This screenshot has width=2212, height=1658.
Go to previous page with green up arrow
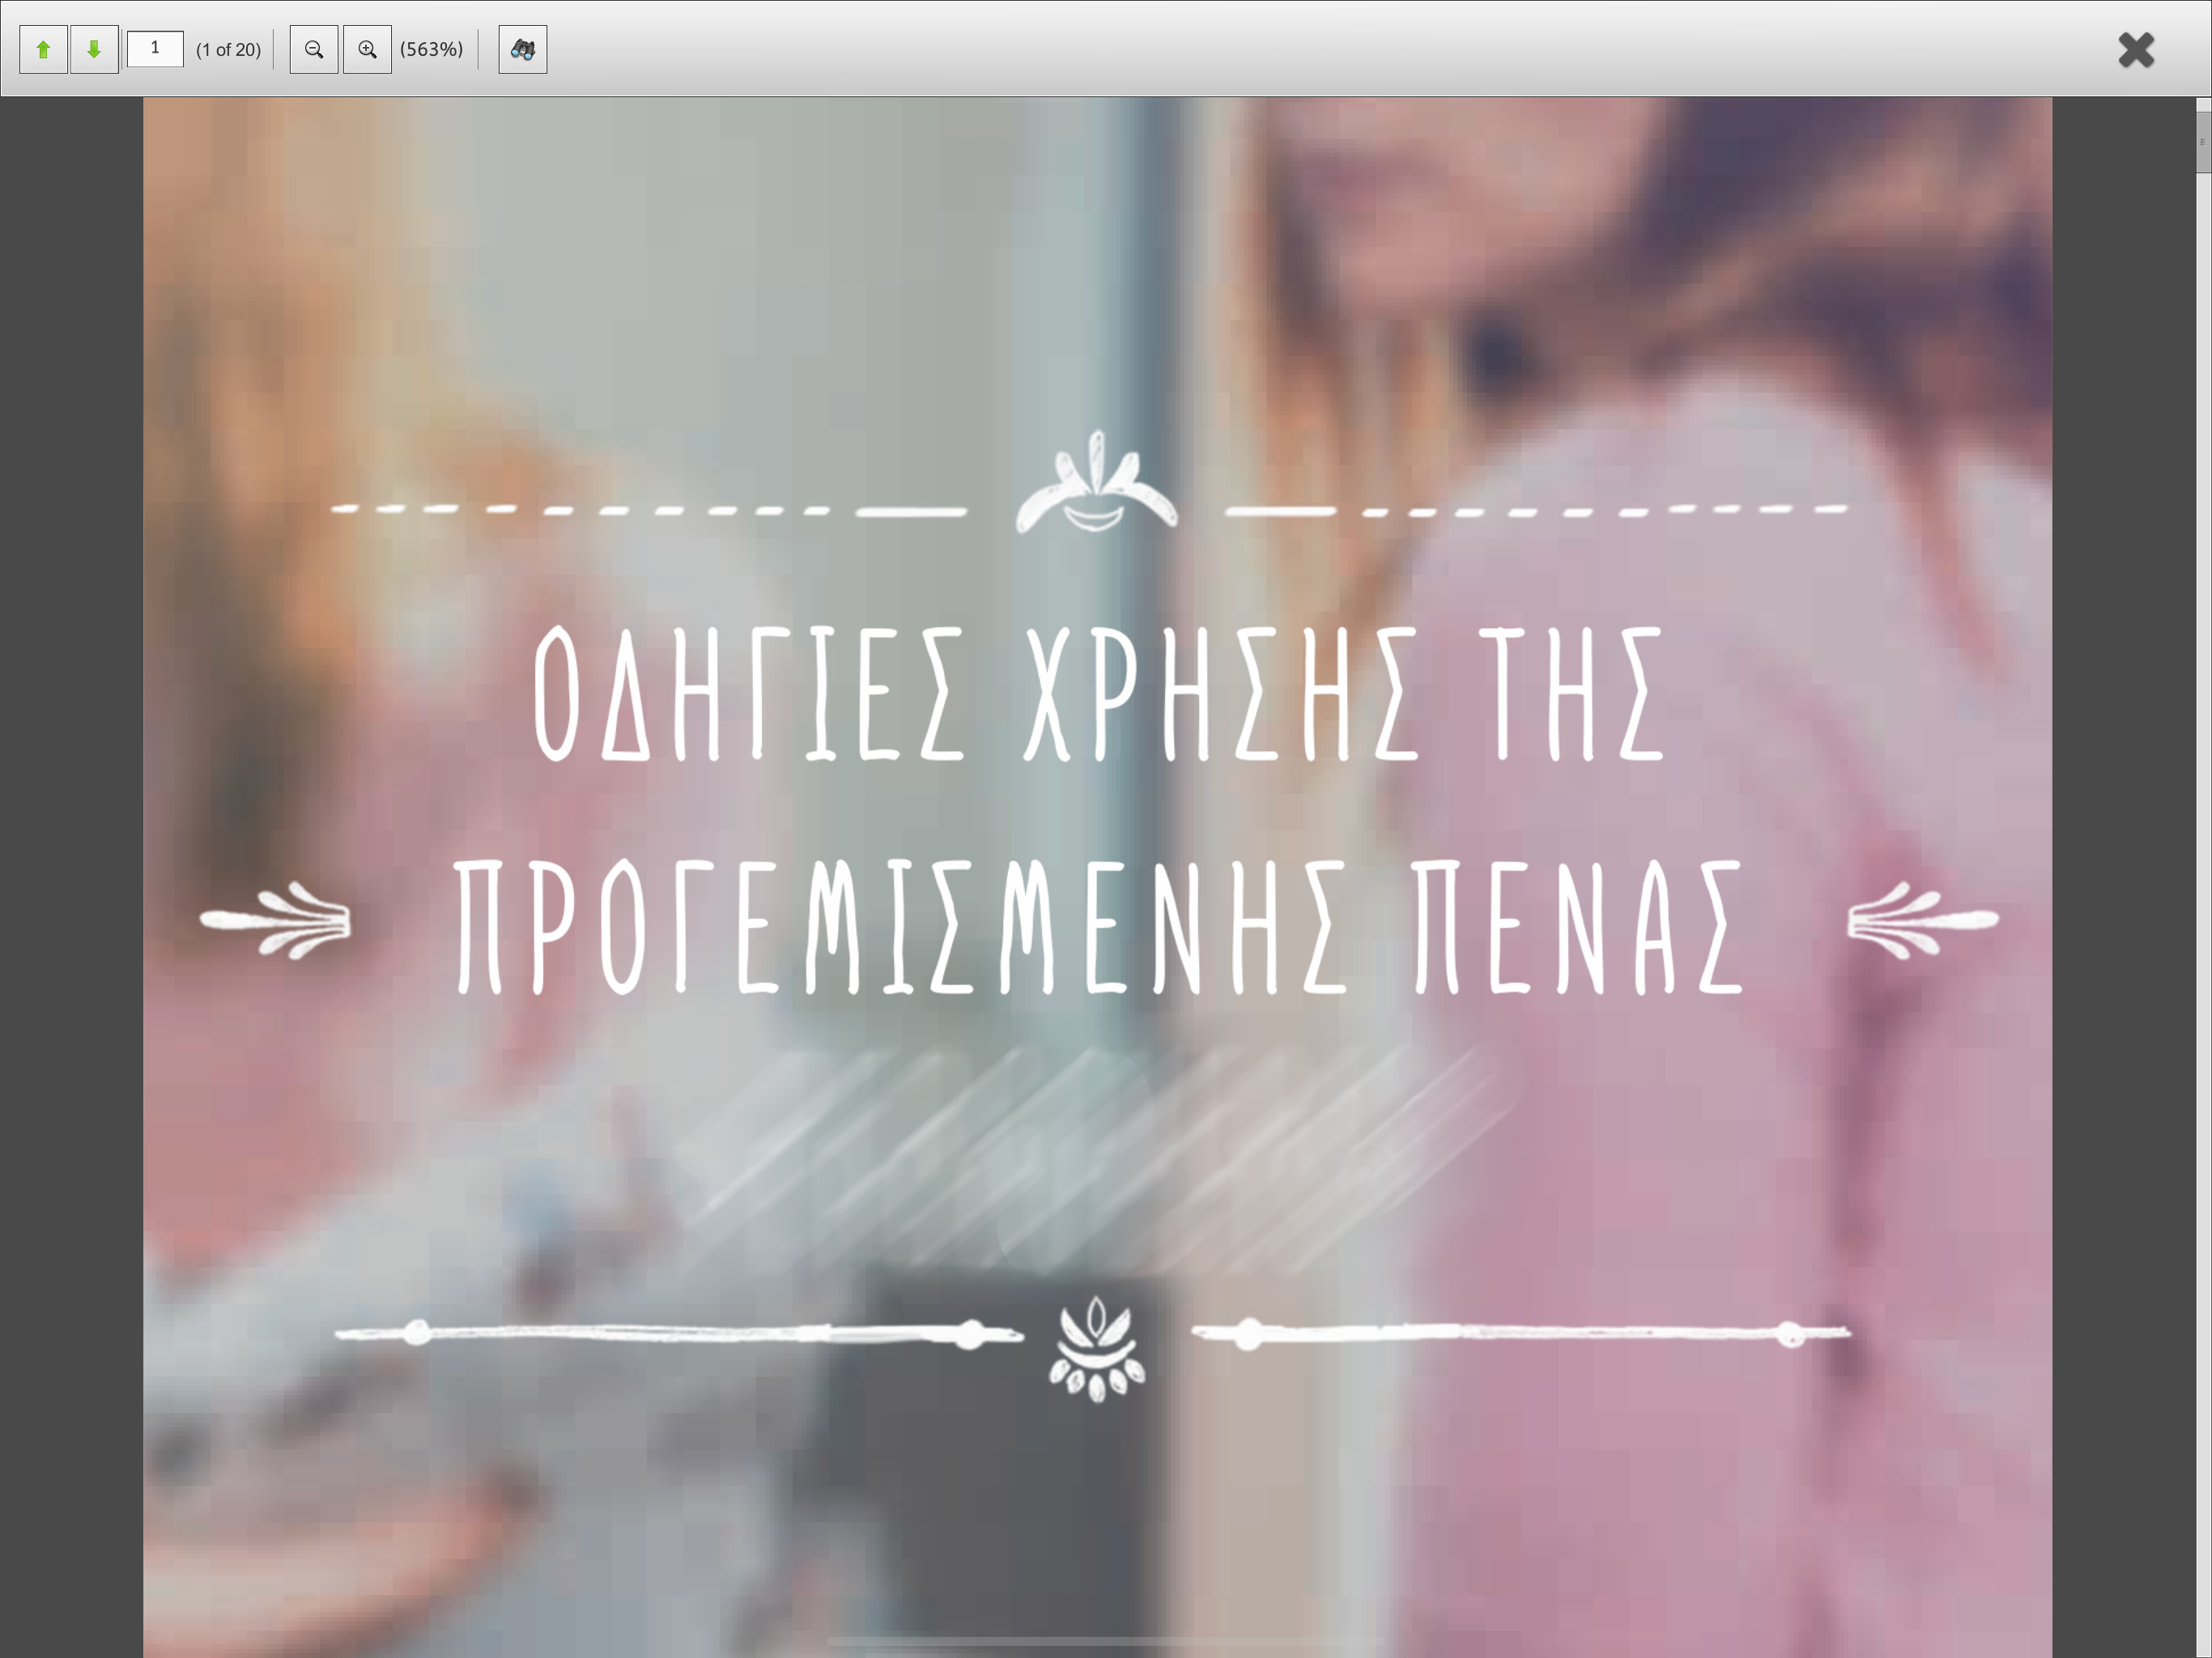click(x=43, y=49)
